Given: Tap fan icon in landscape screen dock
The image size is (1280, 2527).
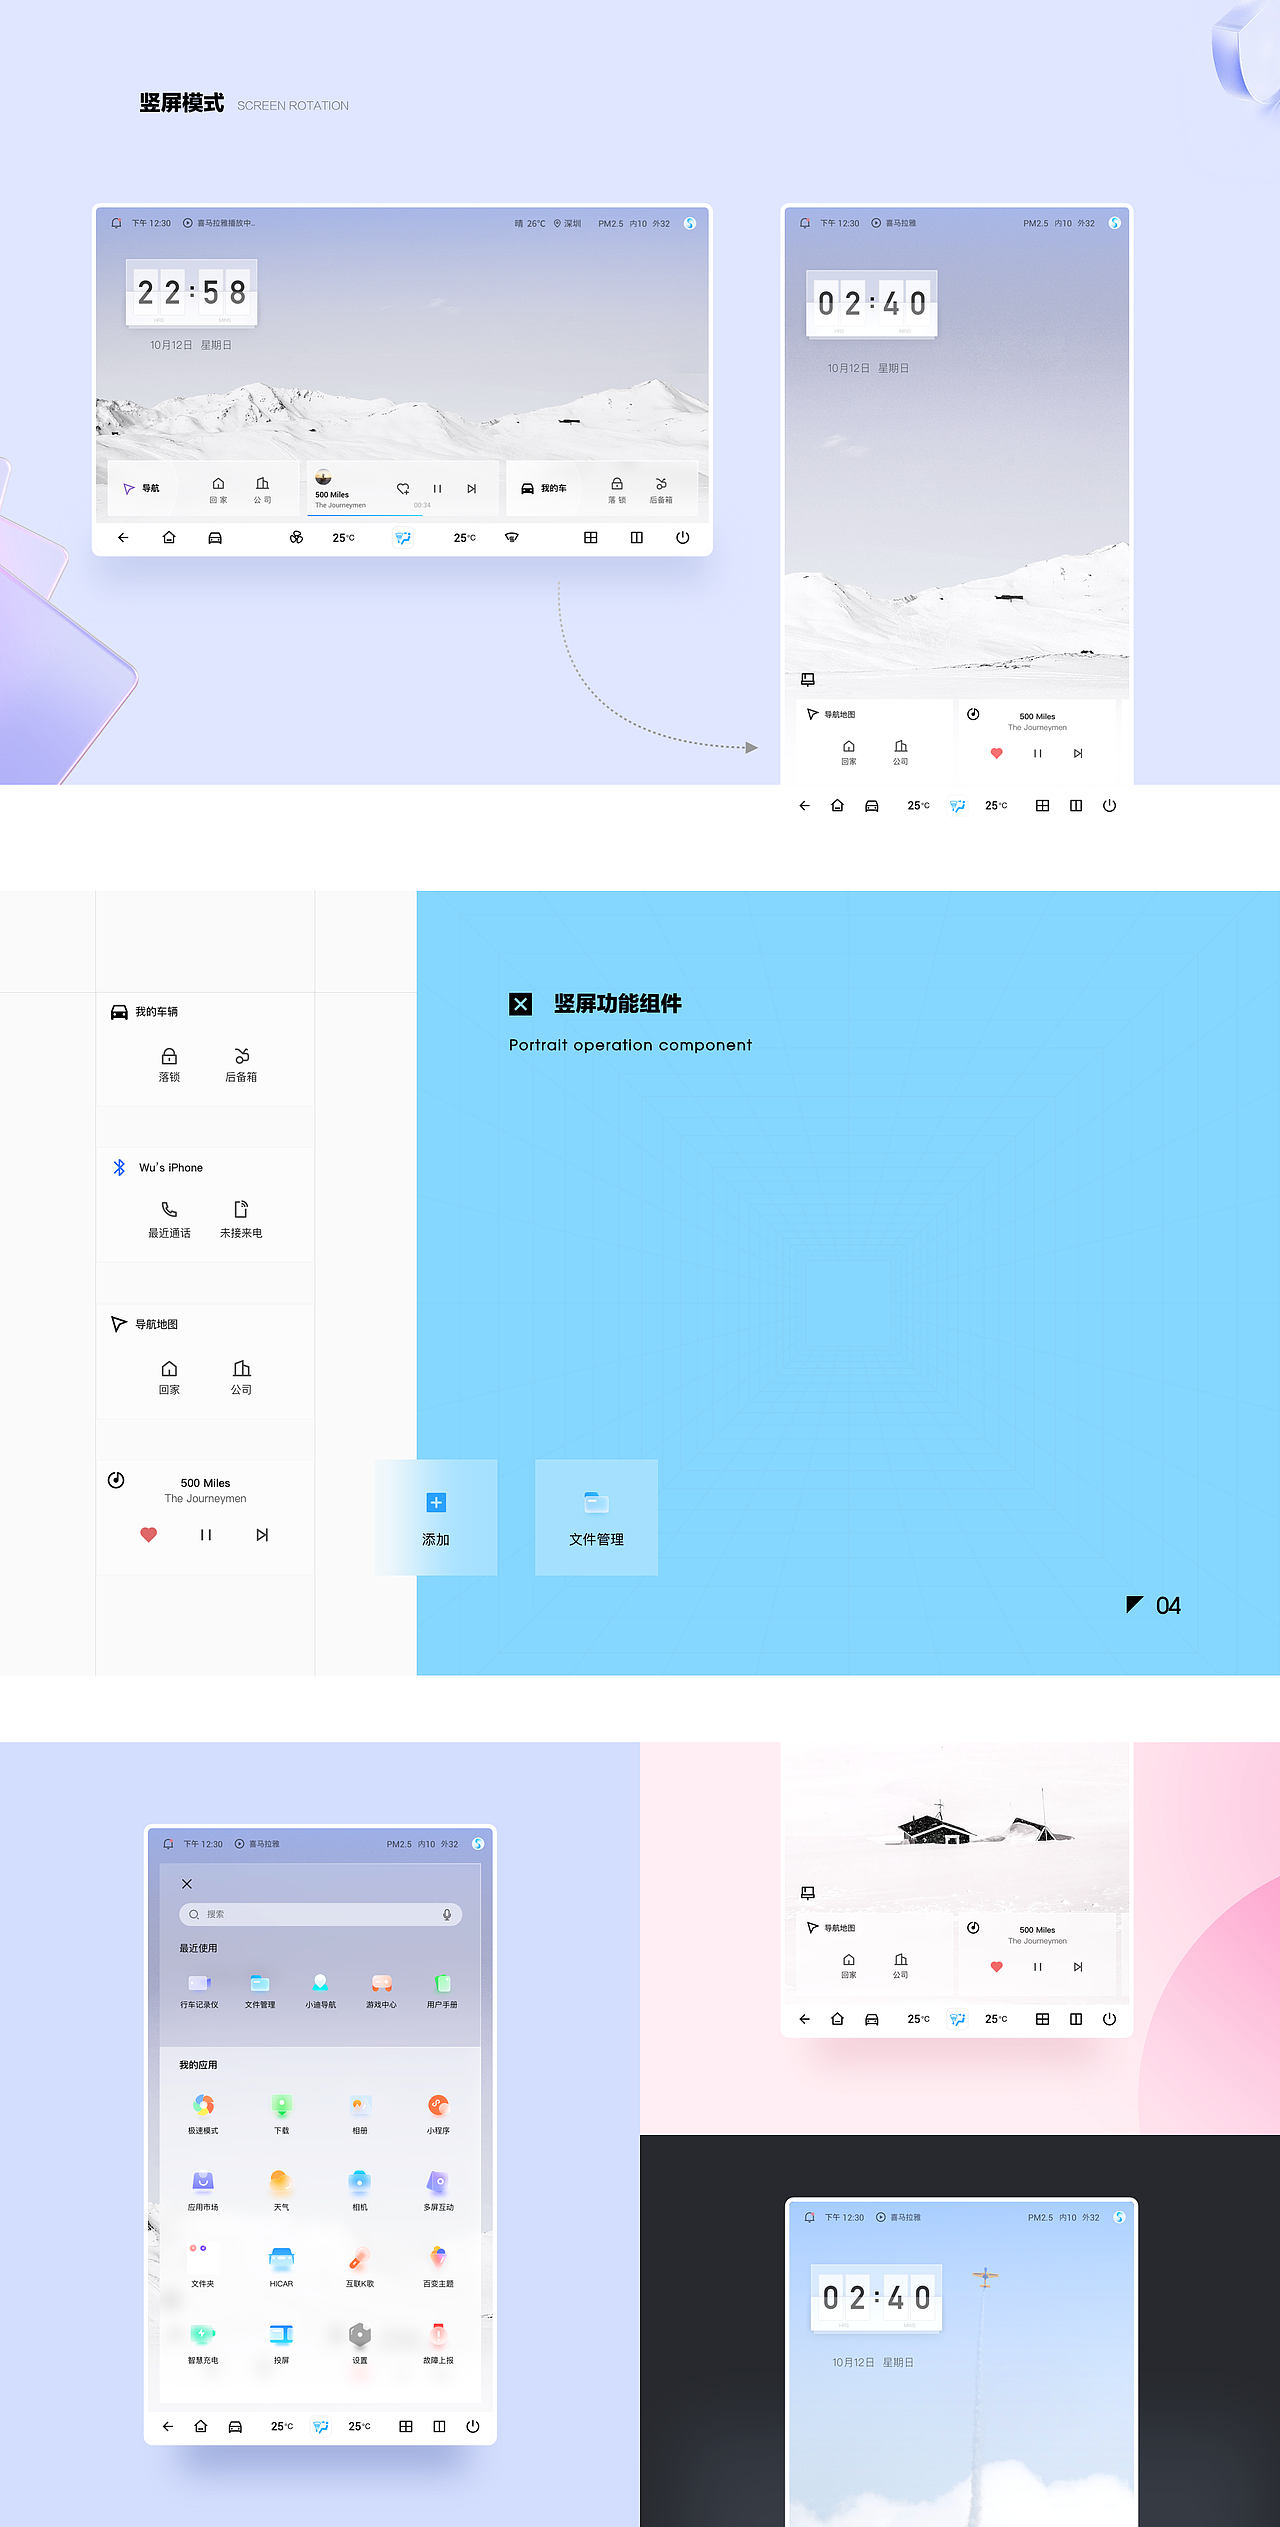Looking at the screenshot, I should coord(296,538).
